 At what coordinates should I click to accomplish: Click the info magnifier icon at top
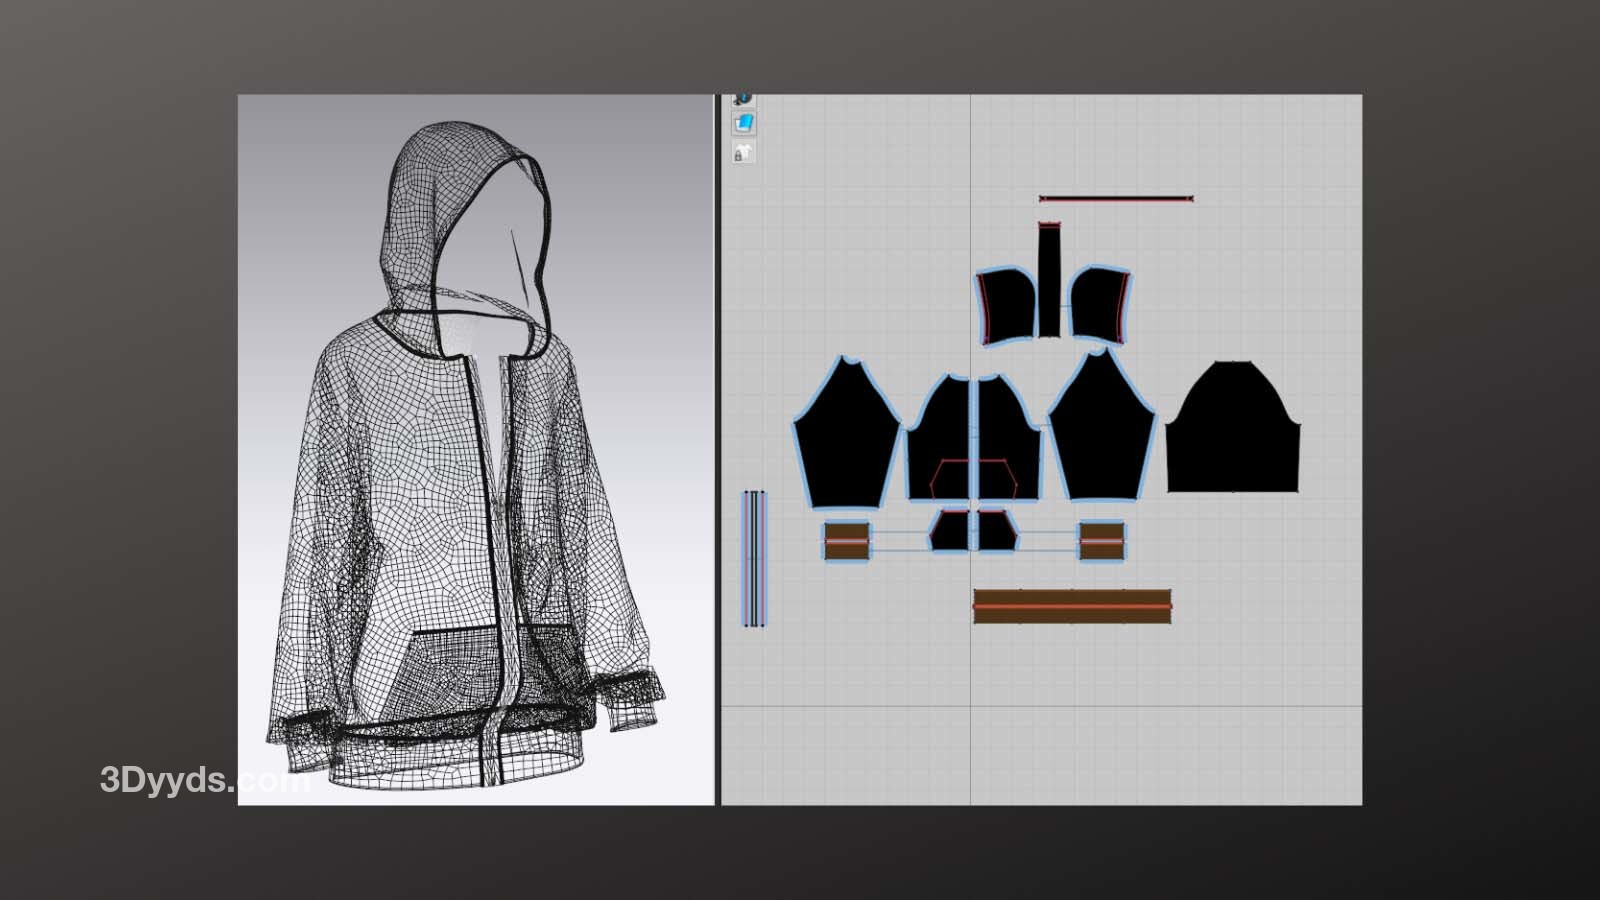point(743,99)
